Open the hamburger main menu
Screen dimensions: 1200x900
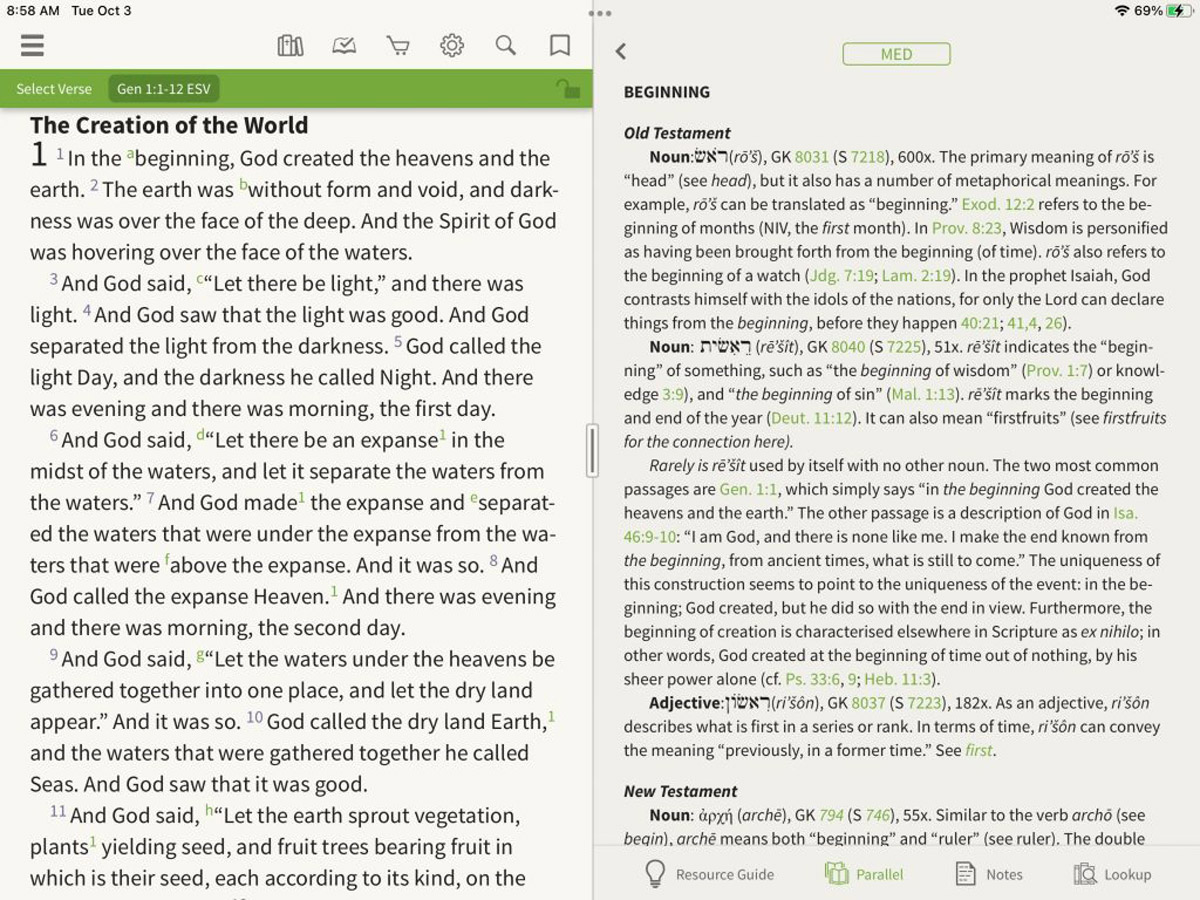pos(32,45)
